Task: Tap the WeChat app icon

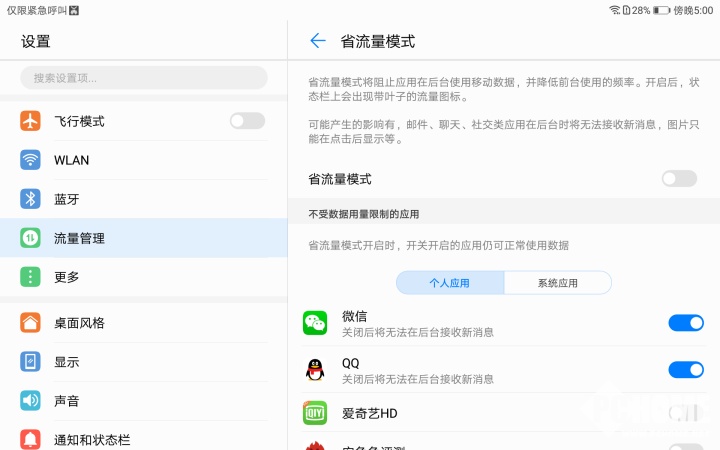Action: 315,323
